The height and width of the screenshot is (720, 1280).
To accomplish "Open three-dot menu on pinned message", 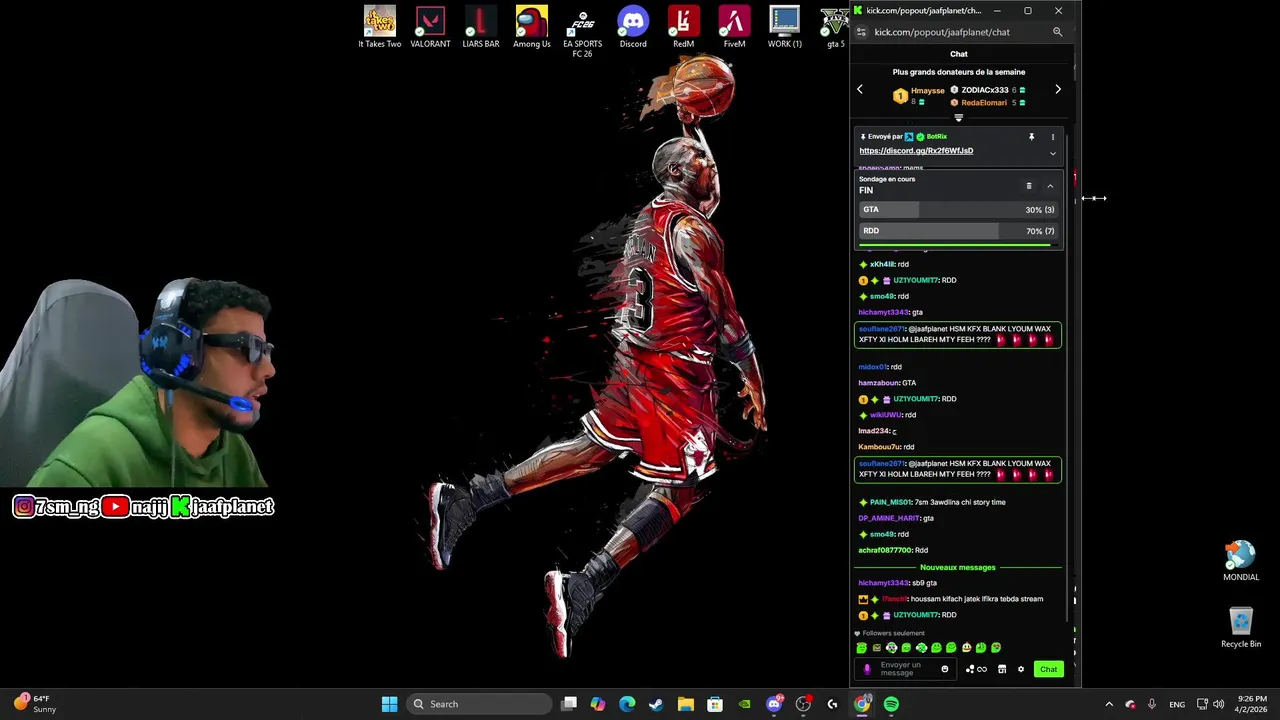I will pos(1052,137).
